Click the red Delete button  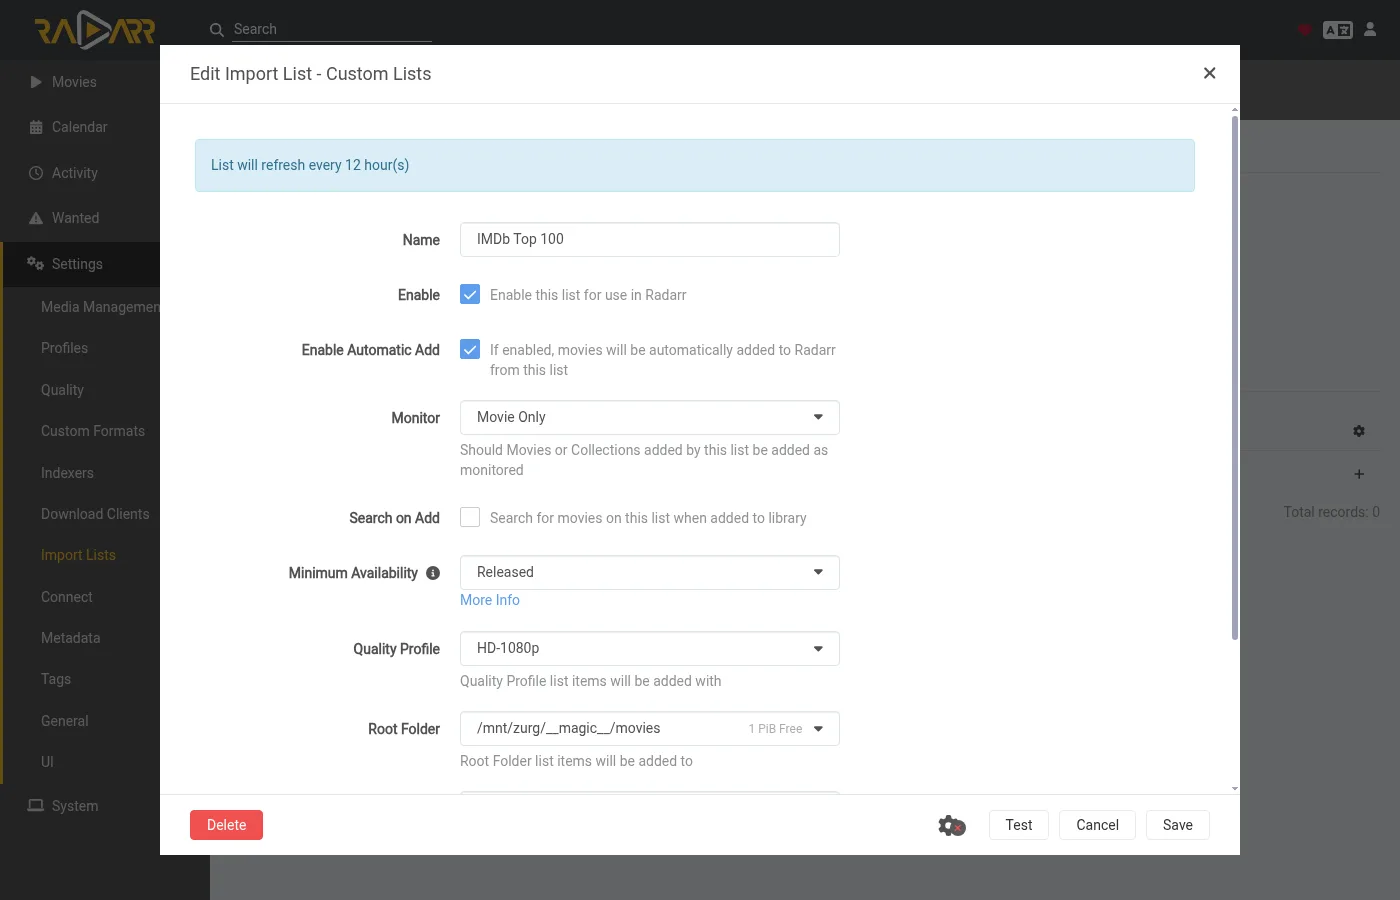point(226,825)
